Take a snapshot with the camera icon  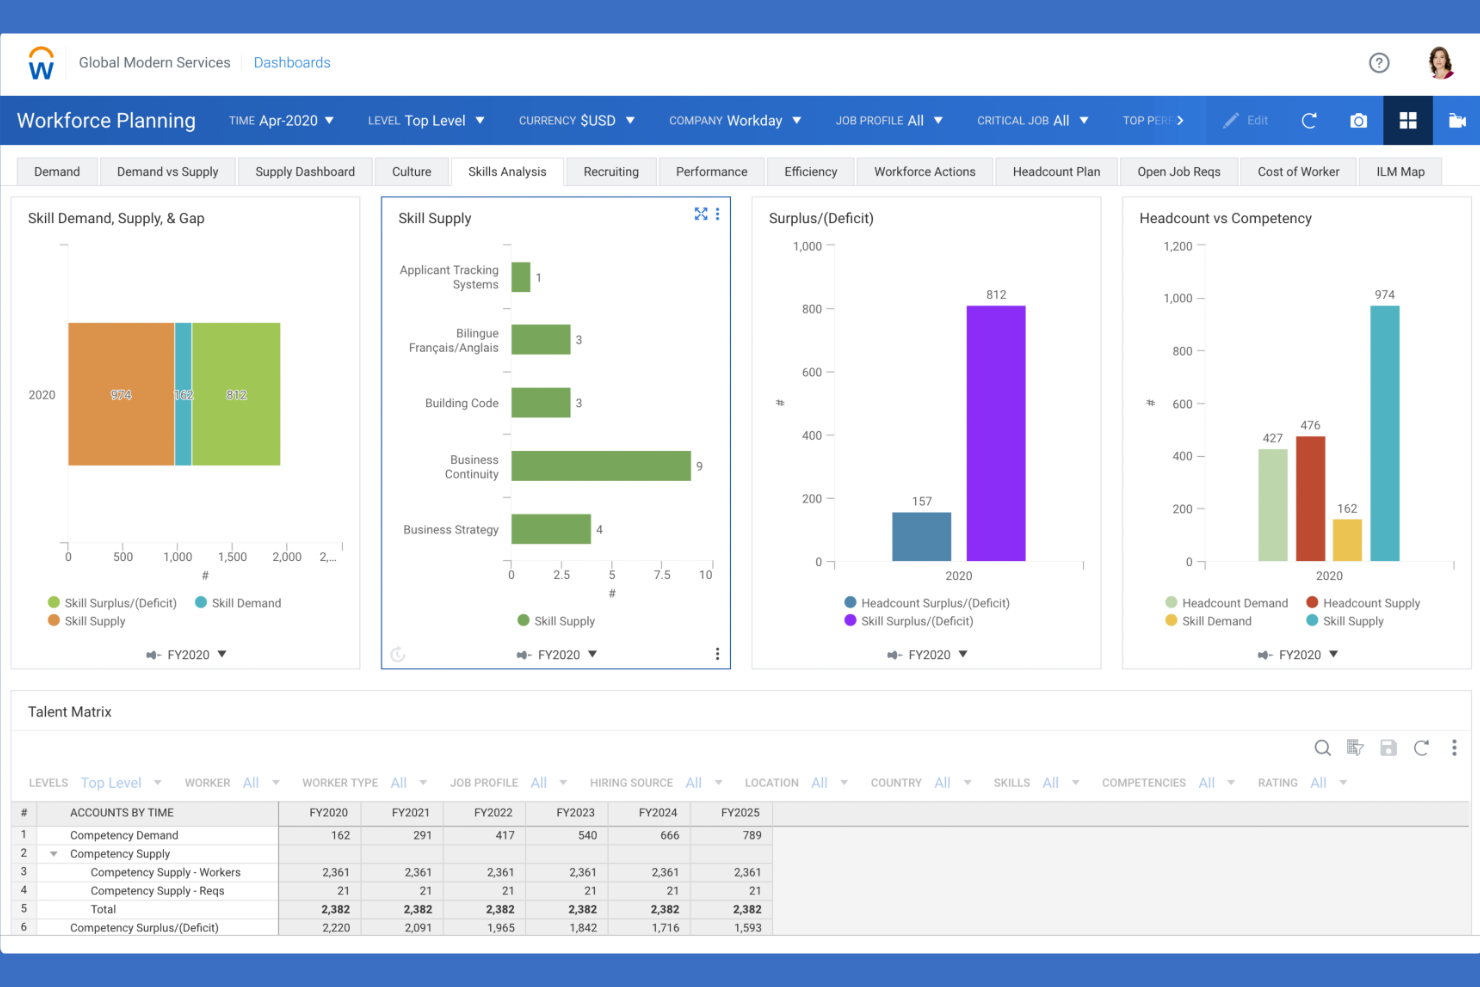[1358, 121]
